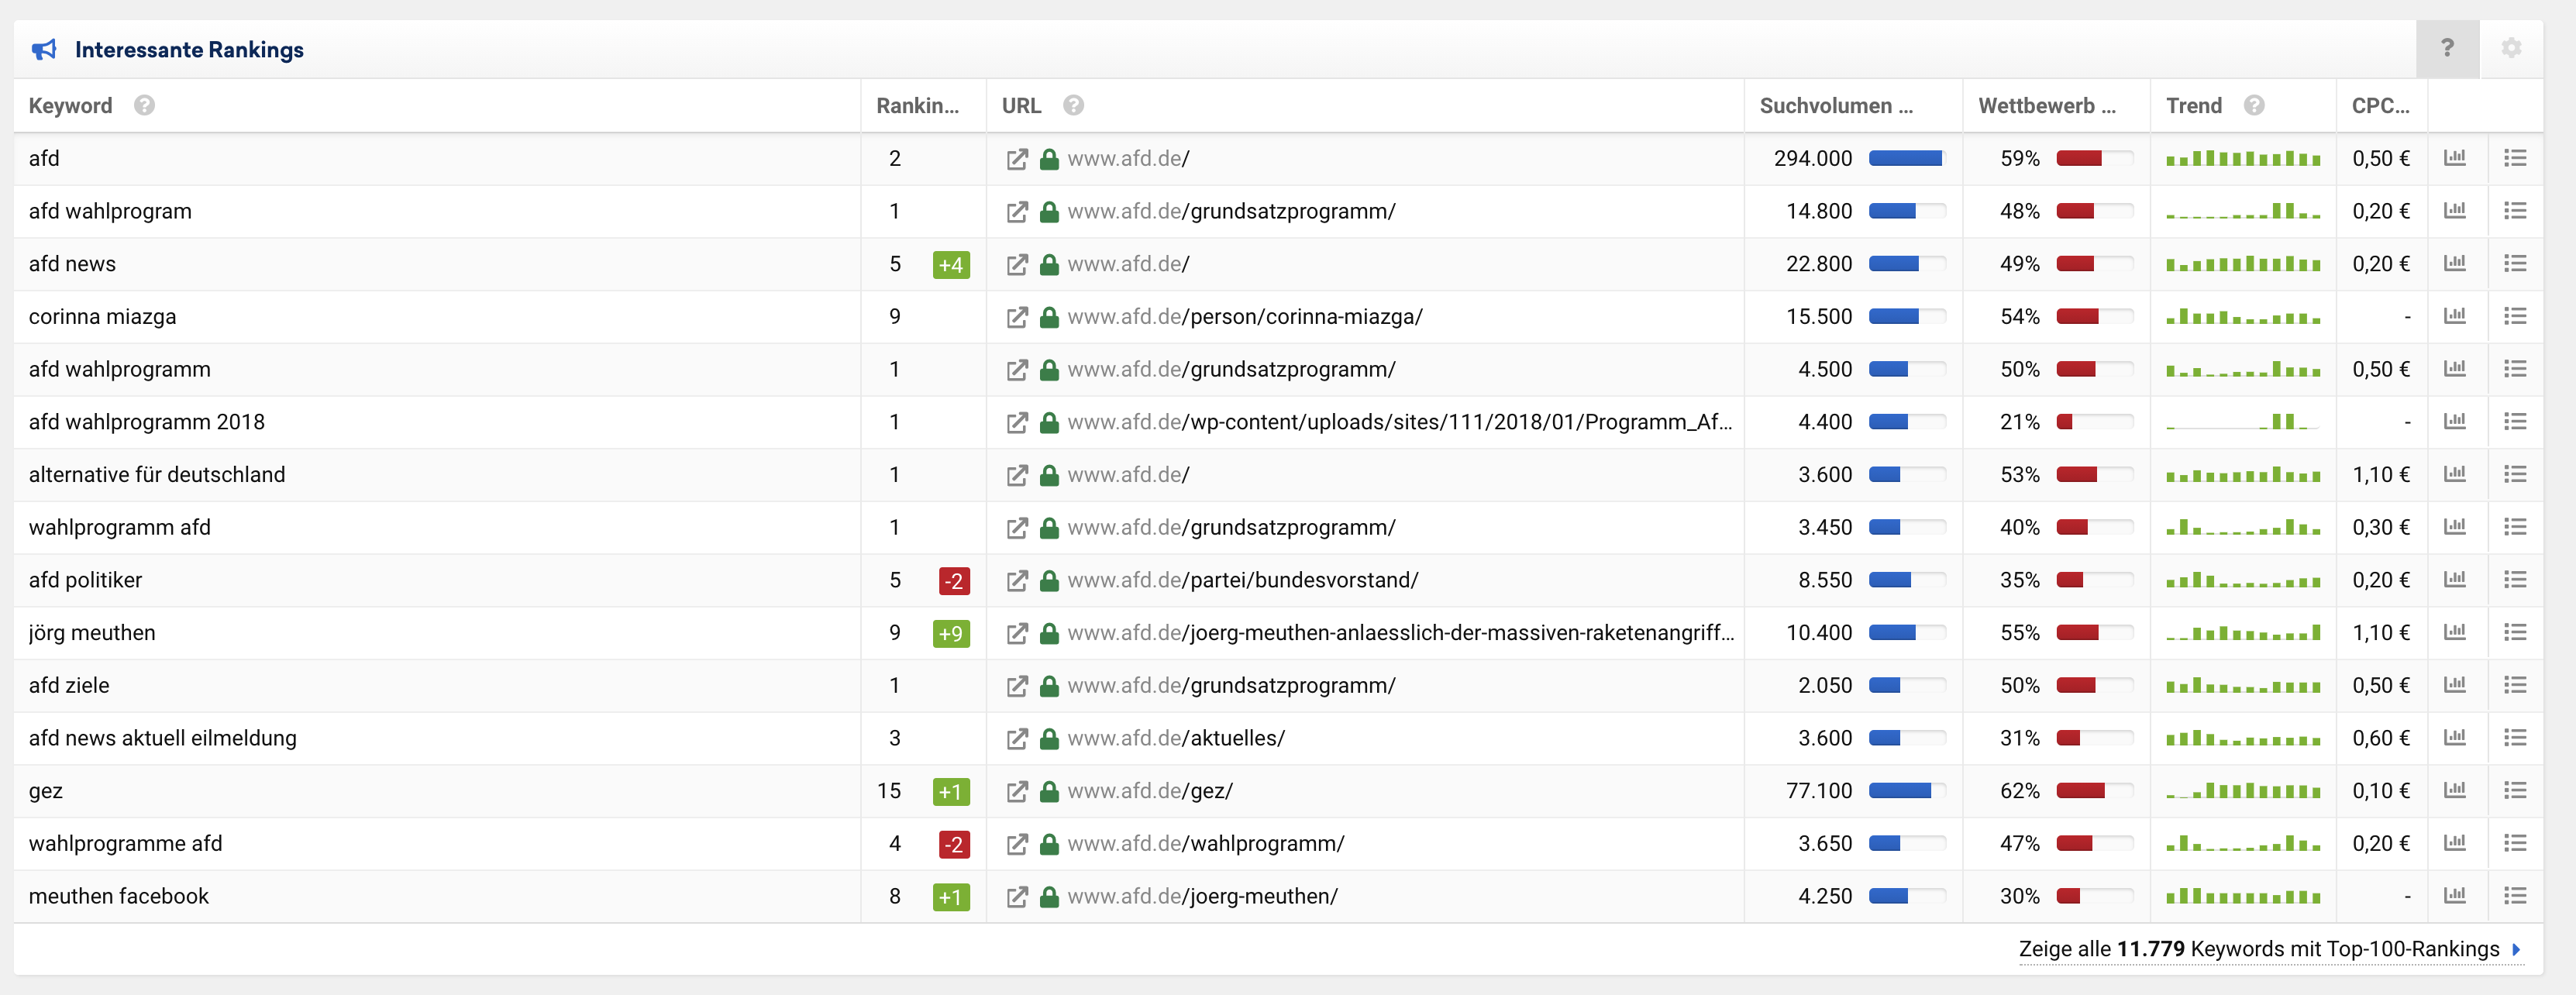Show chart icon in afd wahlprogramm 2018 row
The height and width of the screenshot is (995, 2576).
[2455, 421]
